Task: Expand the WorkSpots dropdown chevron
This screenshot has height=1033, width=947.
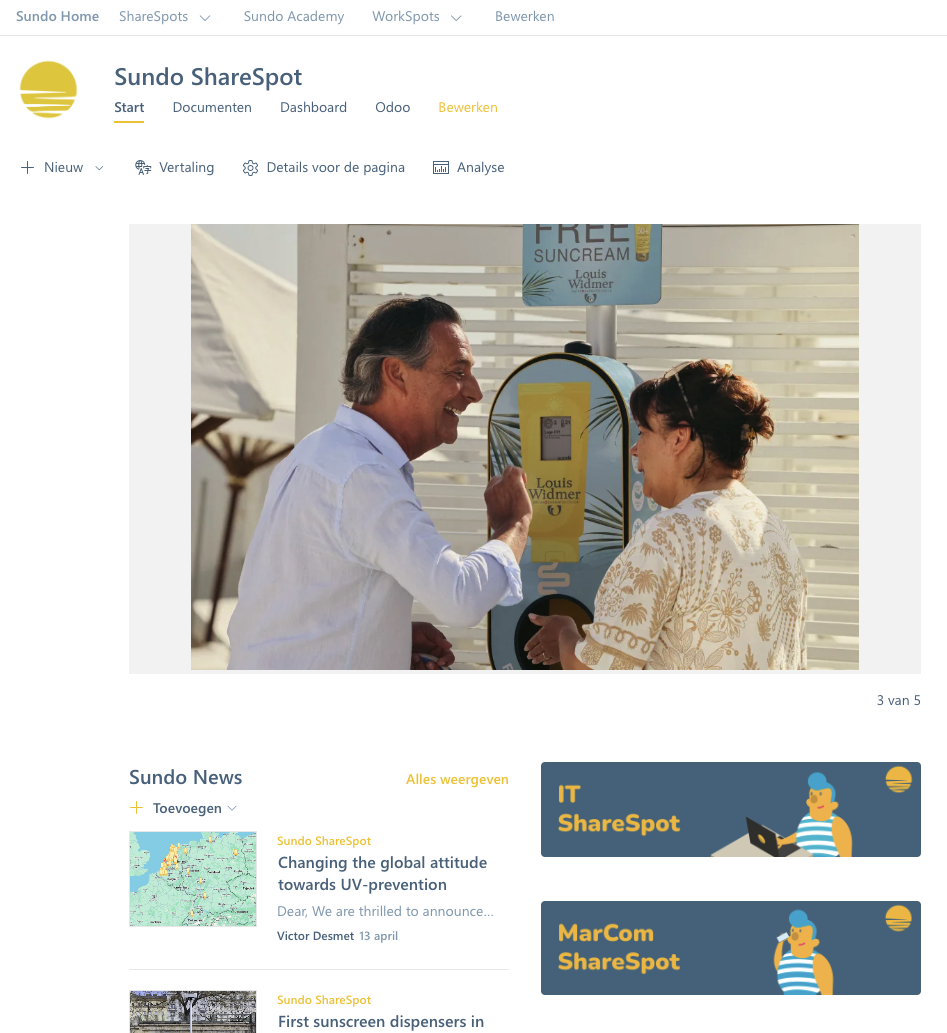Action: click(x=456, y=18)
